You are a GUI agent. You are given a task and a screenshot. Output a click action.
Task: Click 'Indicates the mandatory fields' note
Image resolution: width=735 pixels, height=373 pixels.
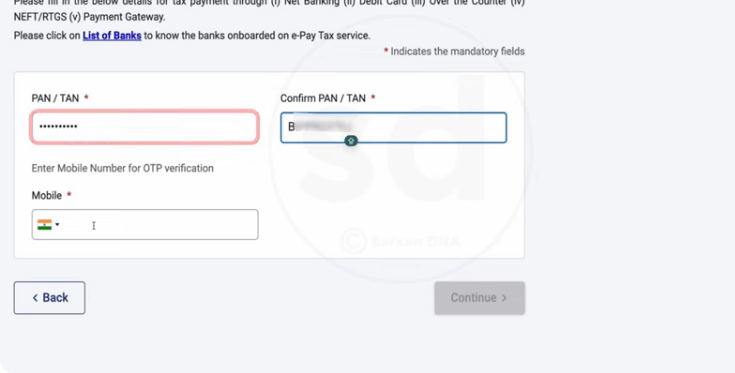click(x=458, y=52)
